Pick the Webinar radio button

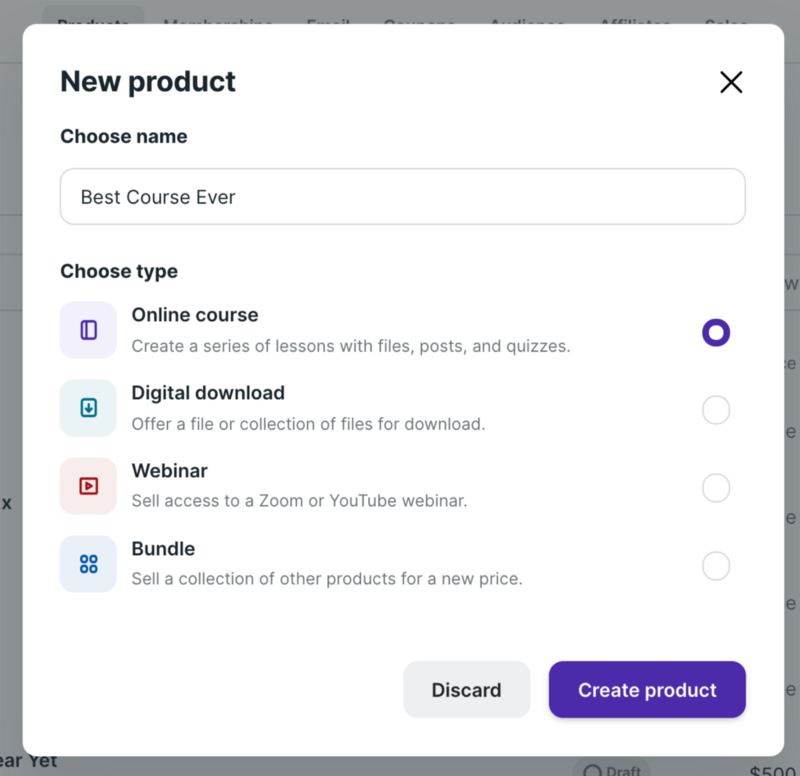[x=716, y=488]
